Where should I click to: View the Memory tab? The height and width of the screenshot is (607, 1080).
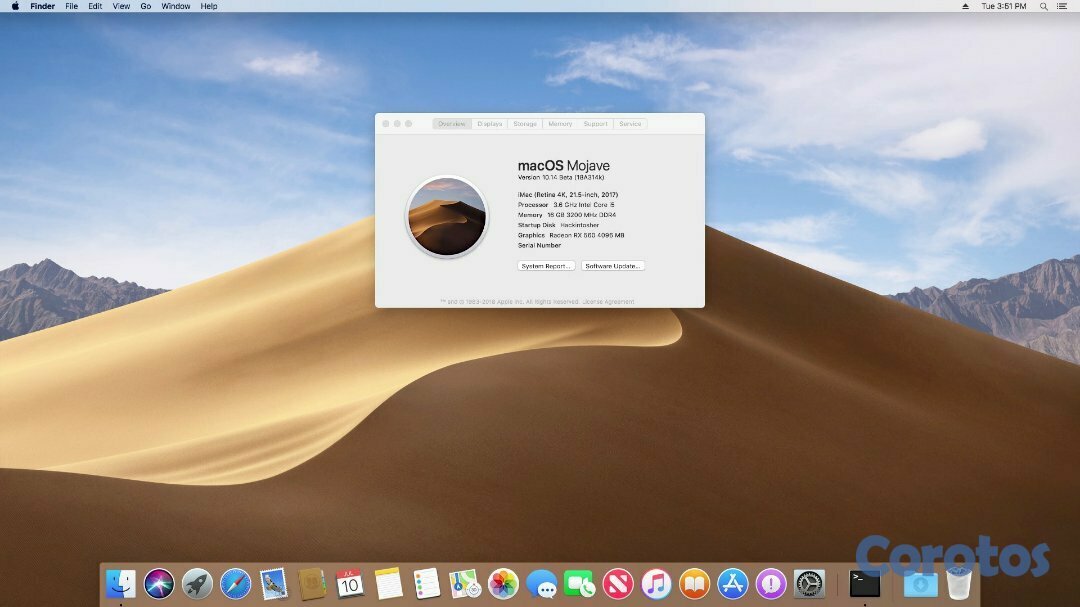559,124
